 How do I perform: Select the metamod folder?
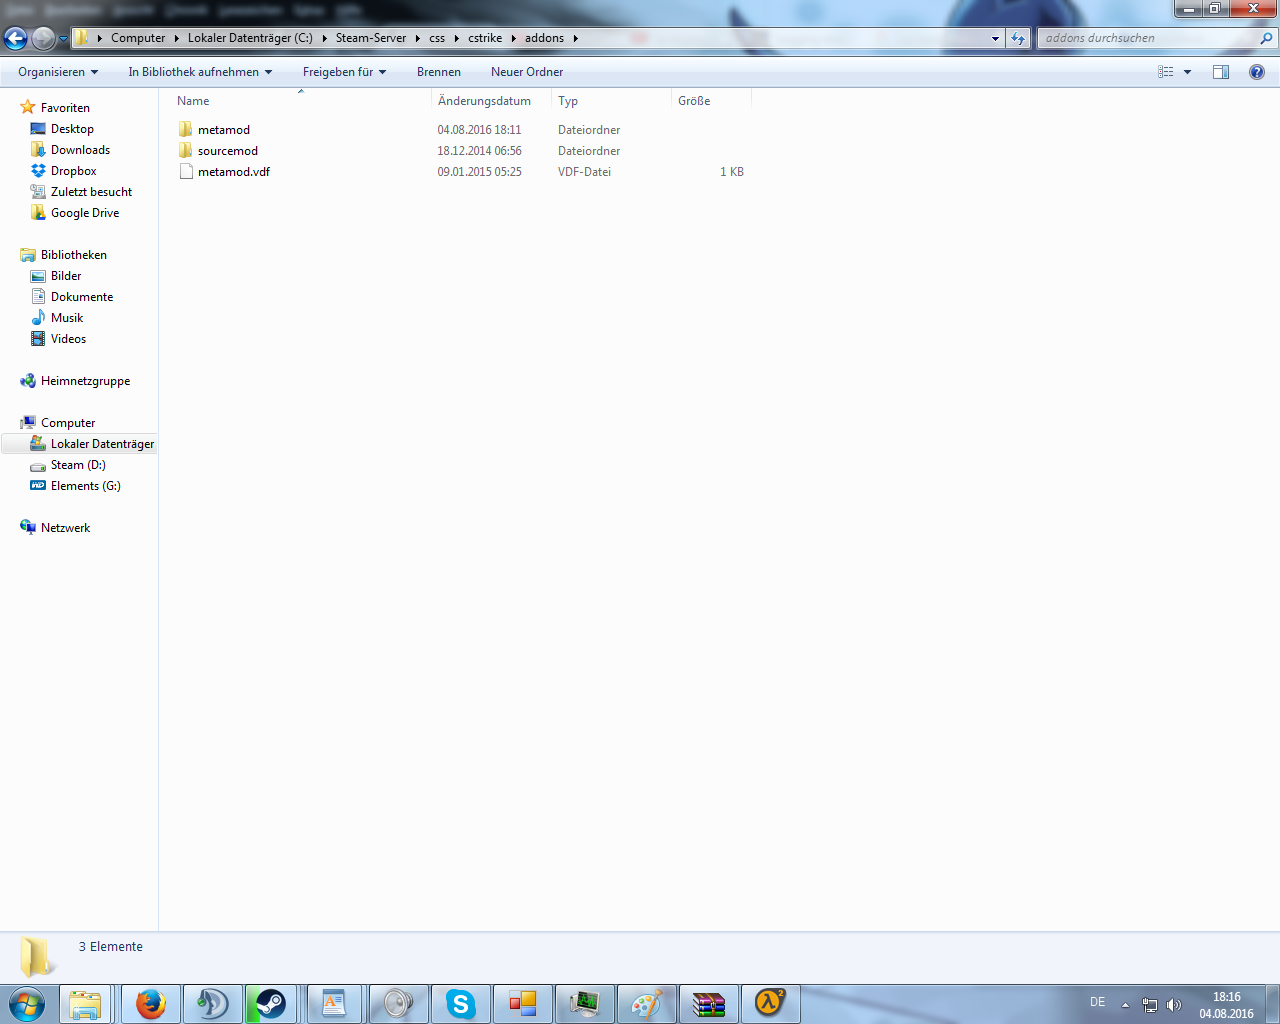click(224, 130)
